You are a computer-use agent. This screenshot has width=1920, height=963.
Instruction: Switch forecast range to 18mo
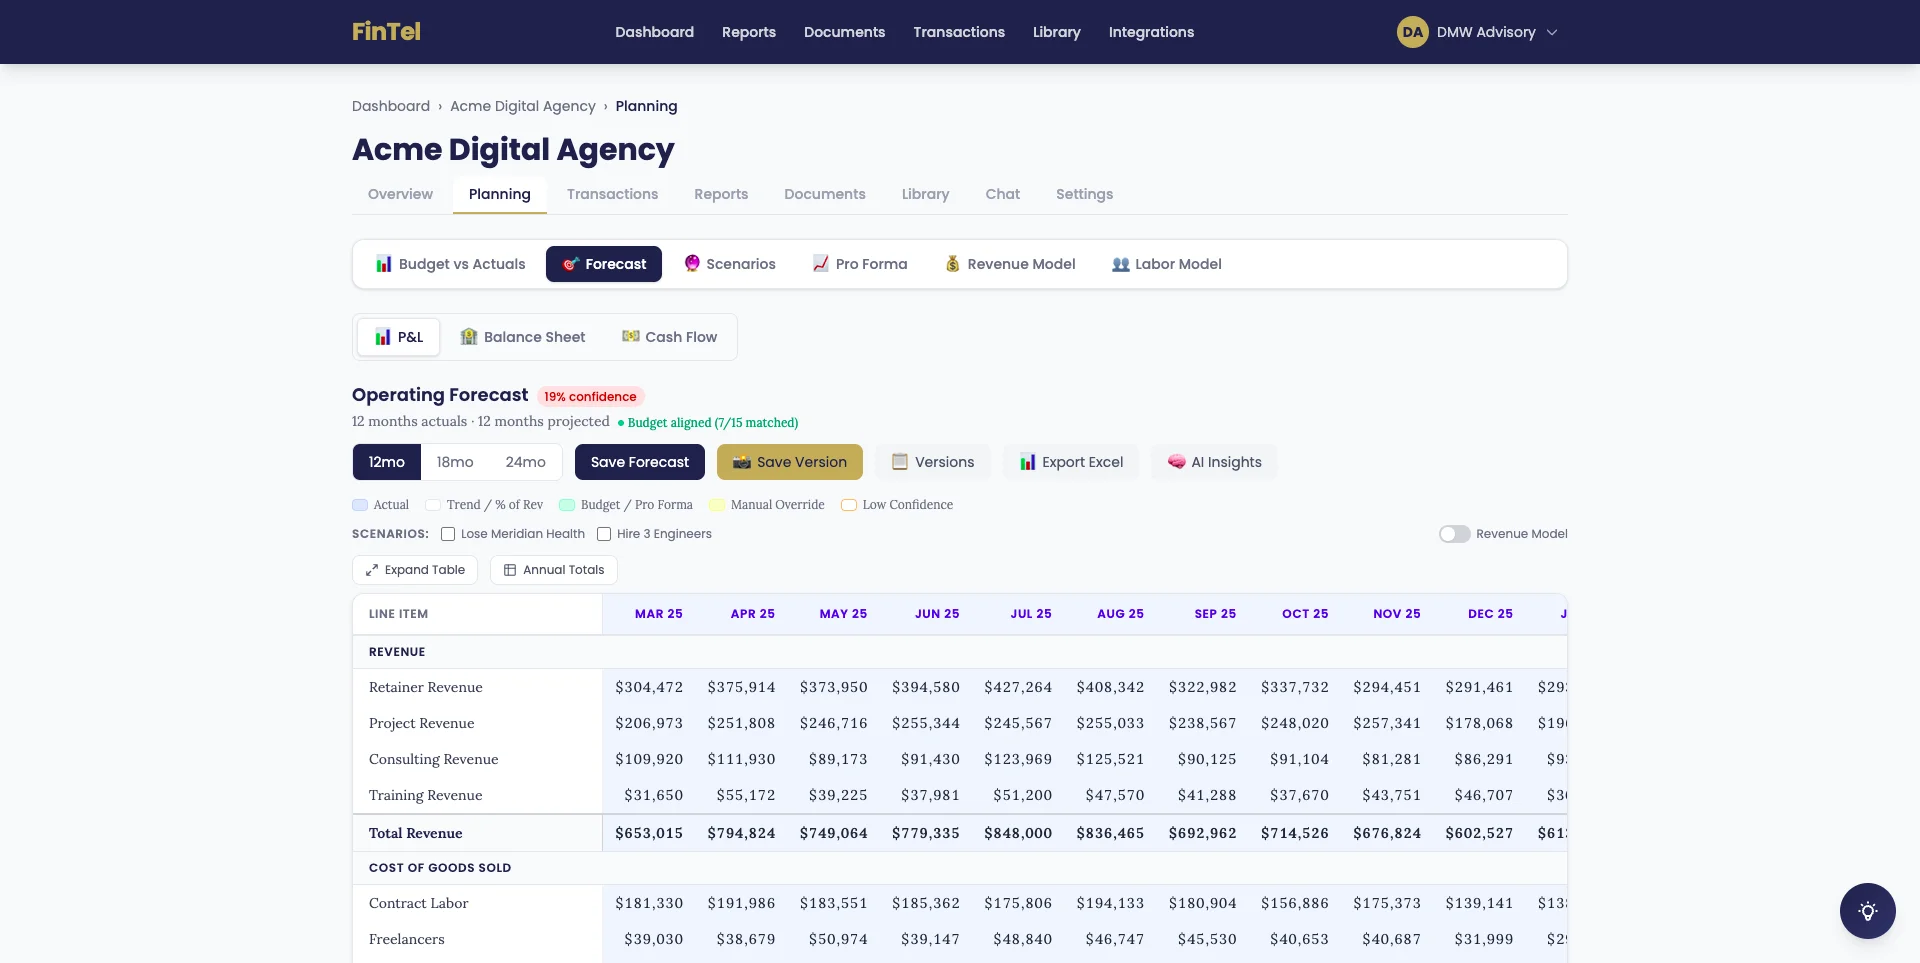pos(455,462)
